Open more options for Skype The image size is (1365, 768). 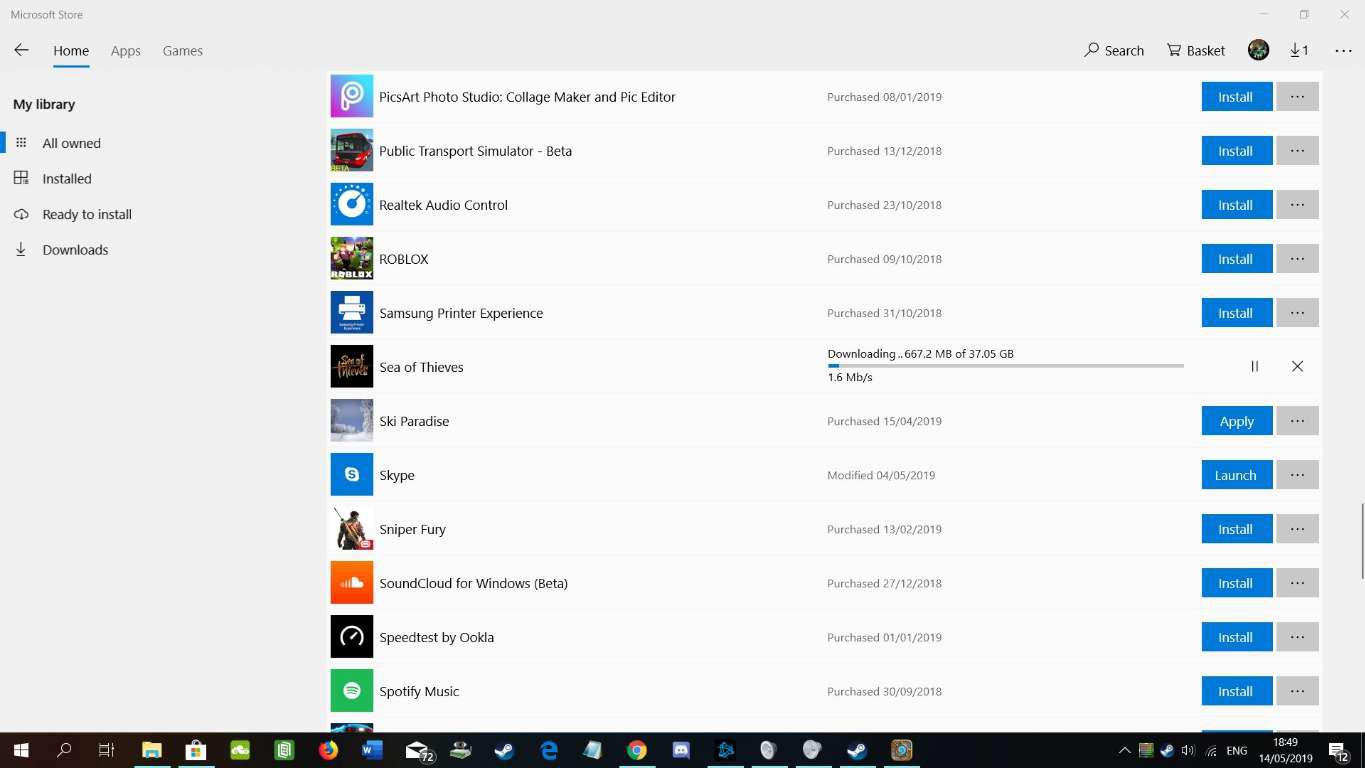pos(1297,474)
